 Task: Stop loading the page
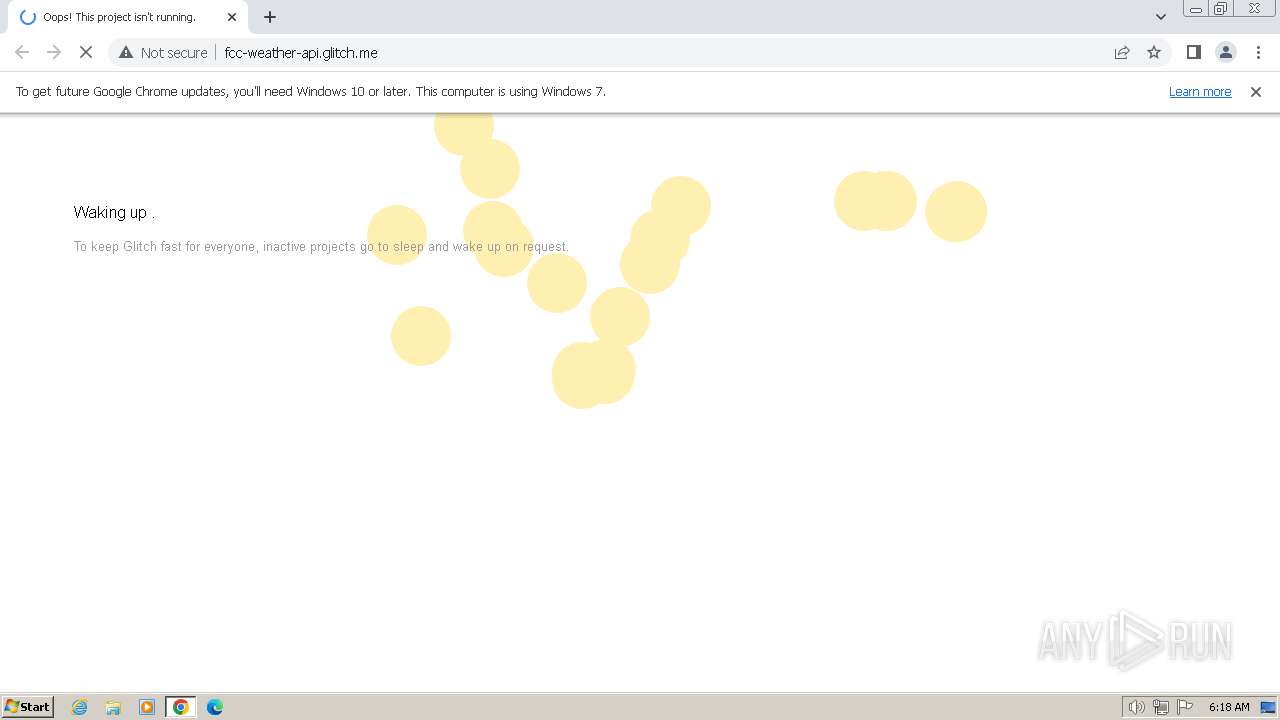pos(86,52)
